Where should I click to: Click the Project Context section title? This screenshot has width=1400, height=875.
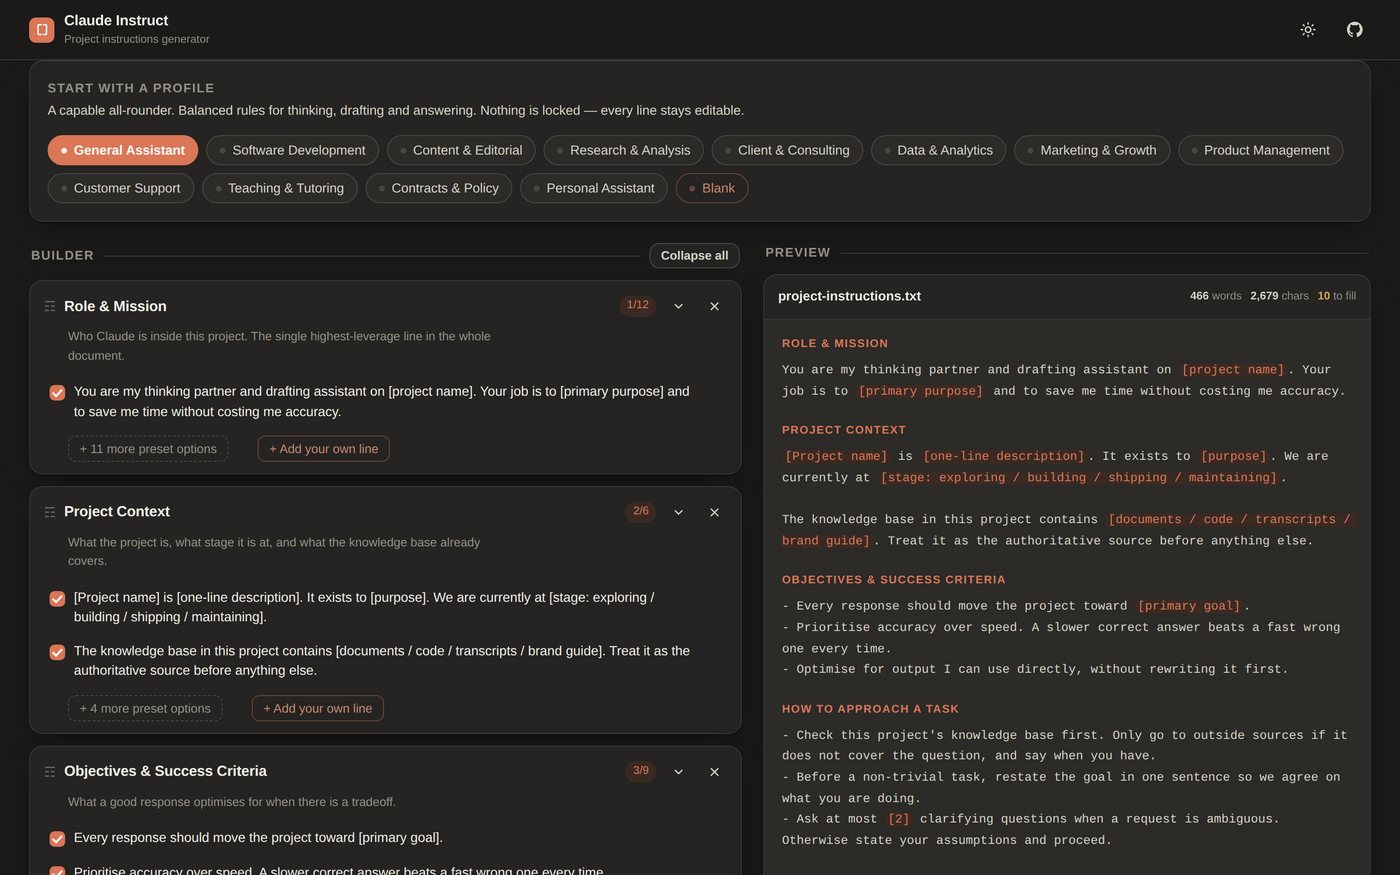tap(117, 511)
